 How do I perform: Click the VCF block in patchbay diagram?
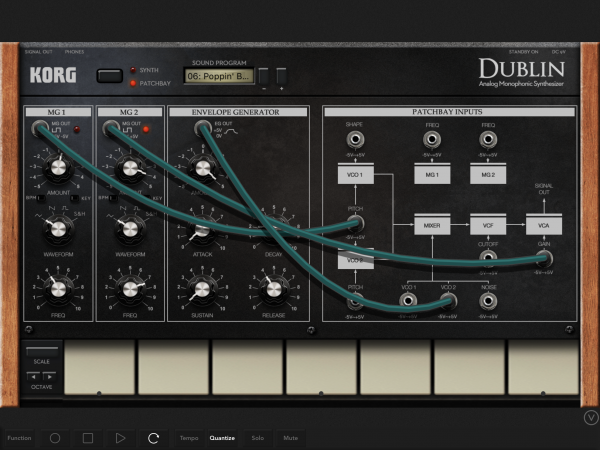pyautogui.click(x=488, y=225)
